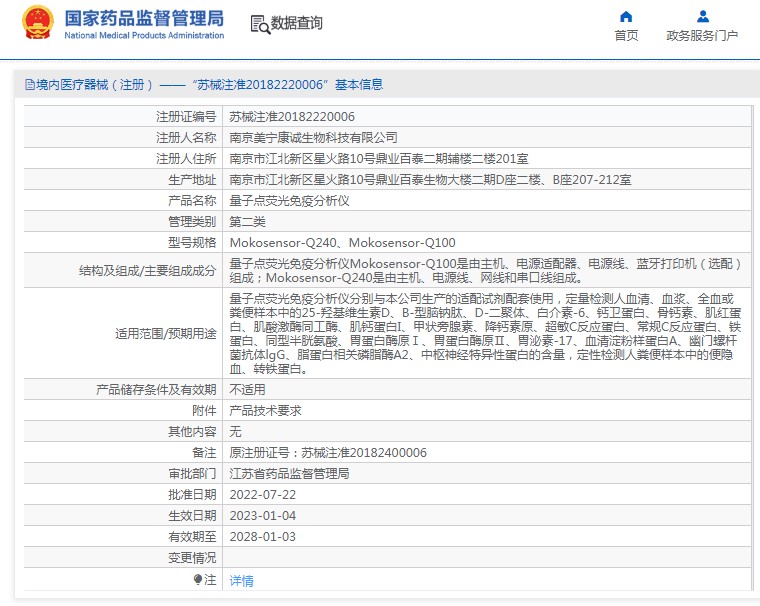Click the 政务服务门户 person icon
The width and height of the screenshot is (760, 606).
click(x=702, y=17)
